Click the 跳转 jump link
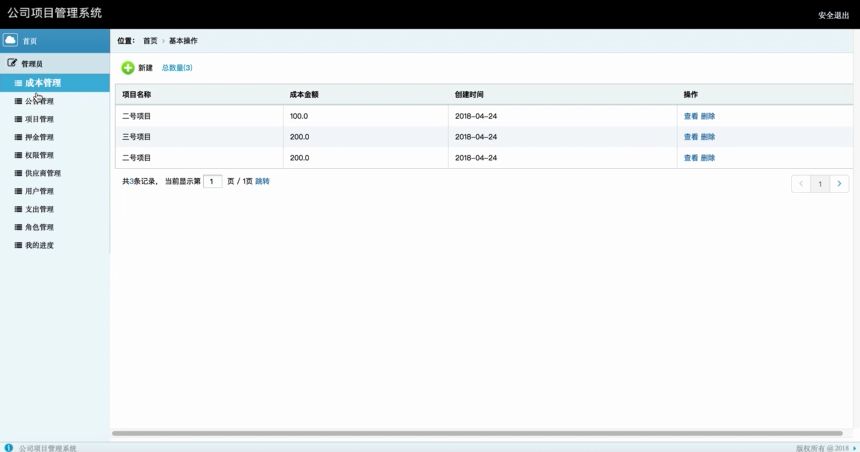The width and height of the screenshot is (860, 452). [x=262, y=181]
